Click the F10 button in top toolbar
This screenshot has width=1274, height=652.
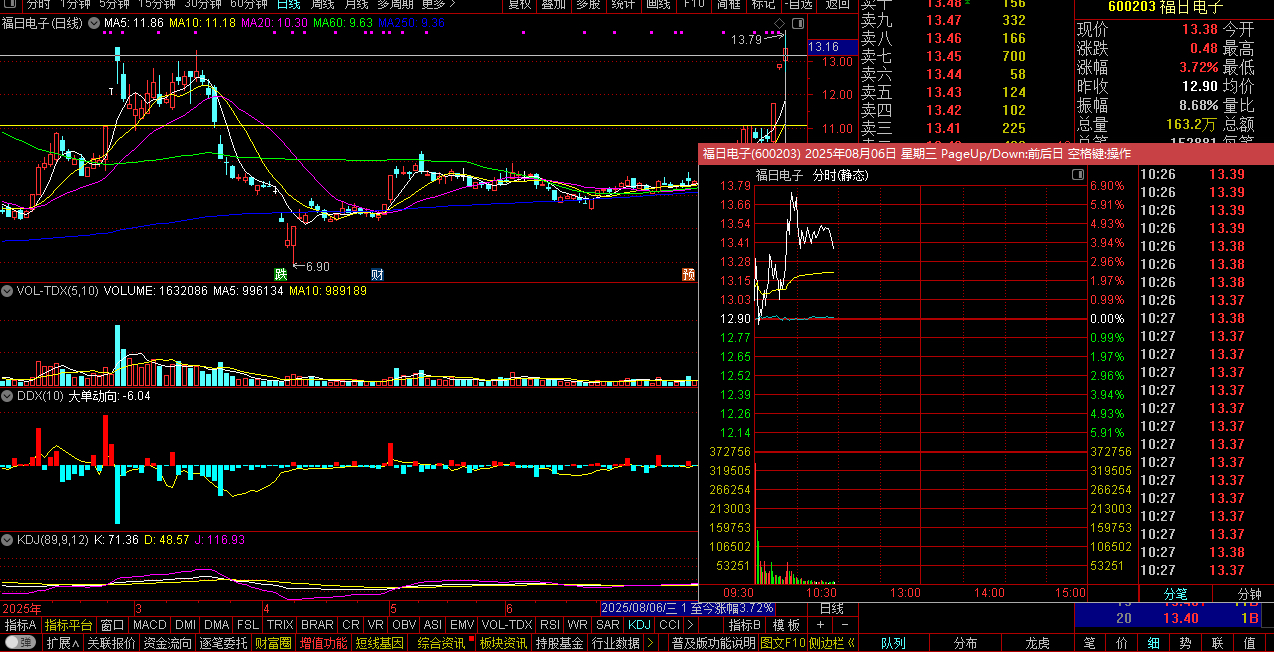(x=693, y=4)
